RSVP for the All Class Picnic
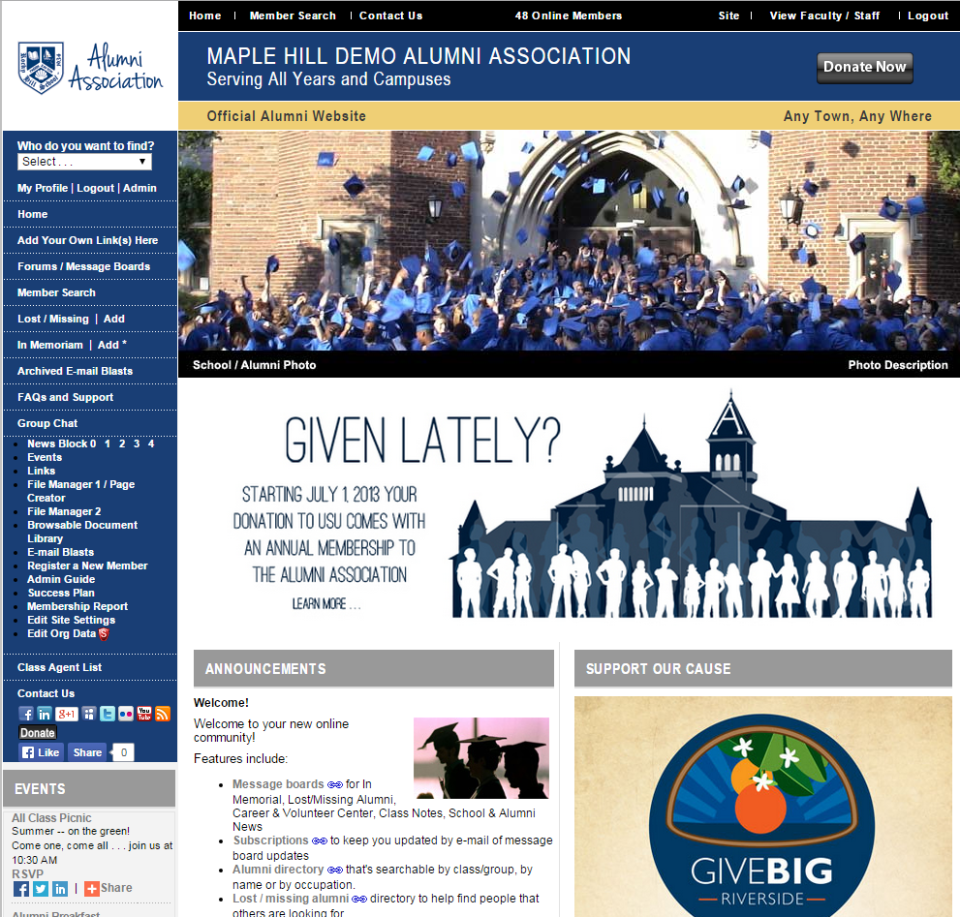Viewport: 960px width, 917px height. point(27,872)
